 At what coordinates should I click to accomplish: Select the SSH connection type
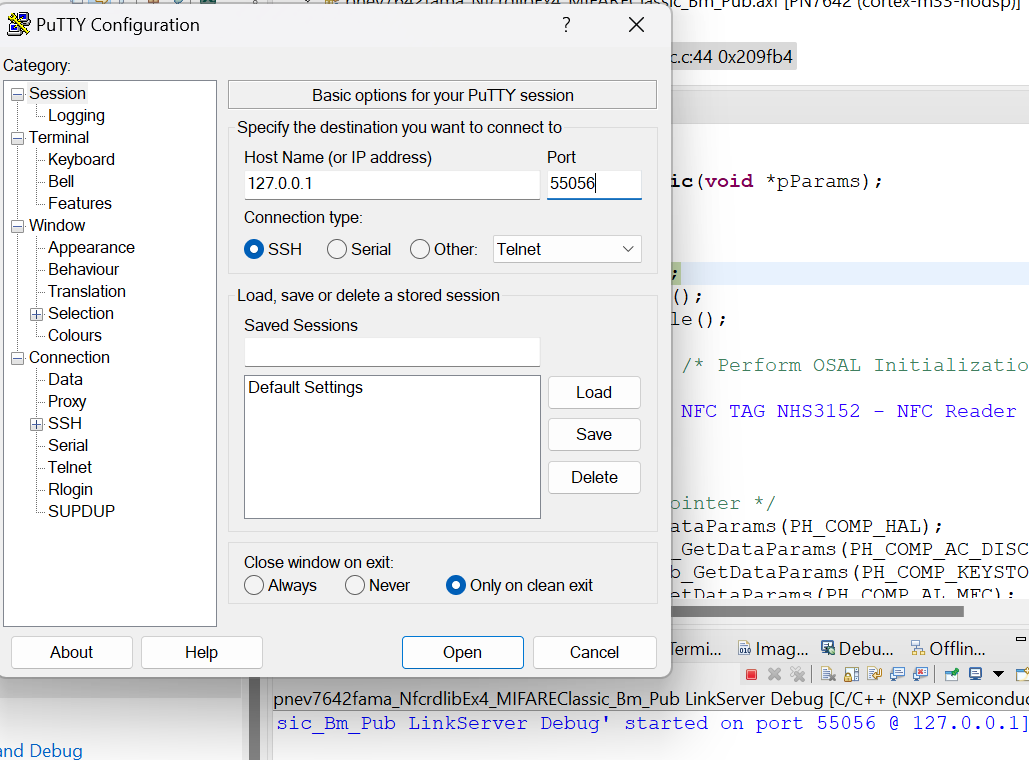[253, 249]
